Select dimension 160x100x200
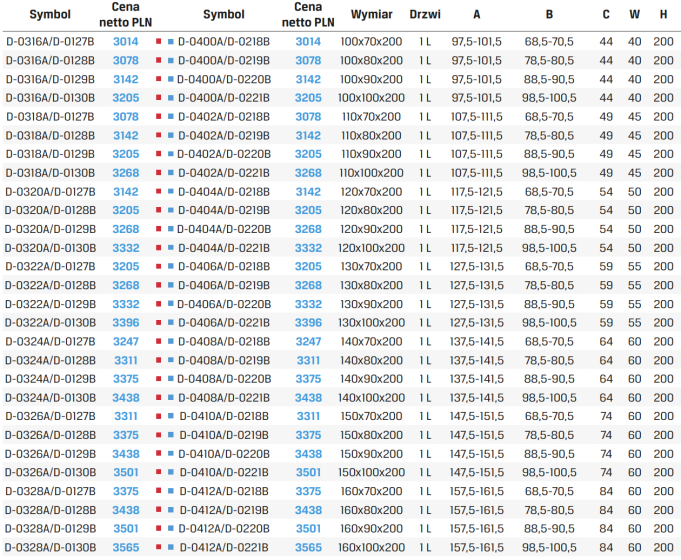 click(371, 547)
